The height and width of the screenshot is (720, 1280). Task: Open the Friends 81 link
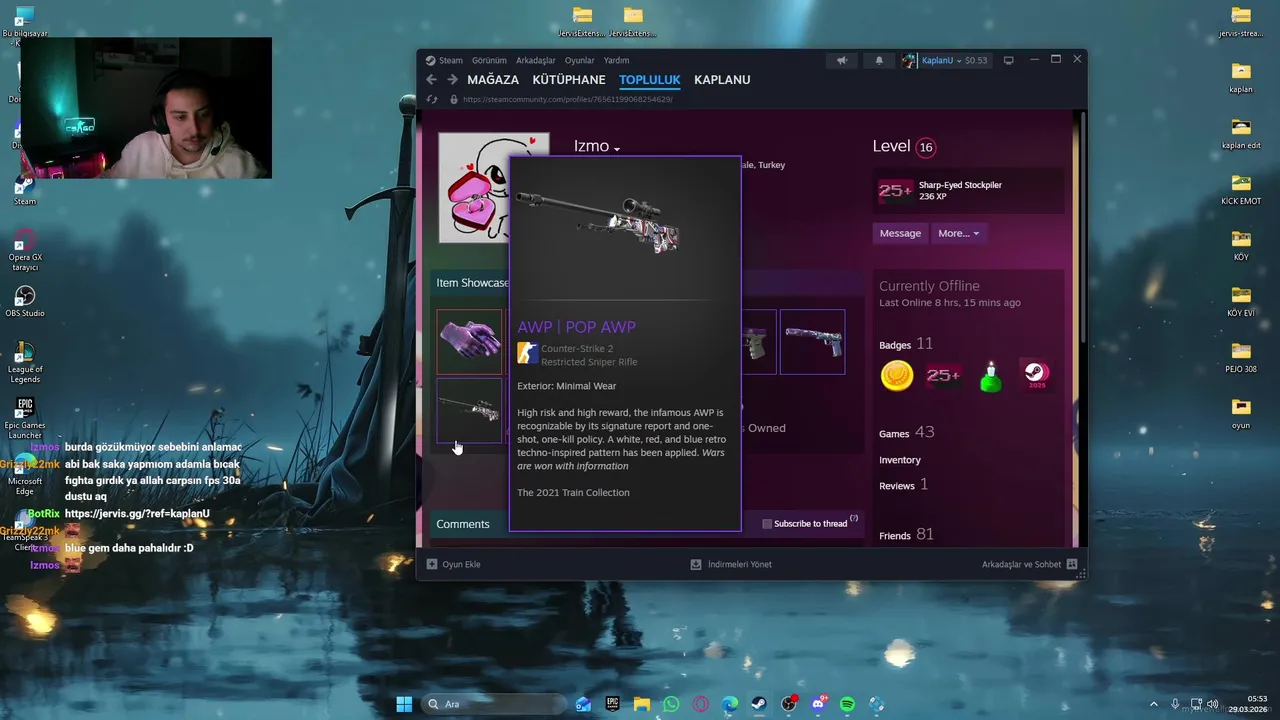906,535
